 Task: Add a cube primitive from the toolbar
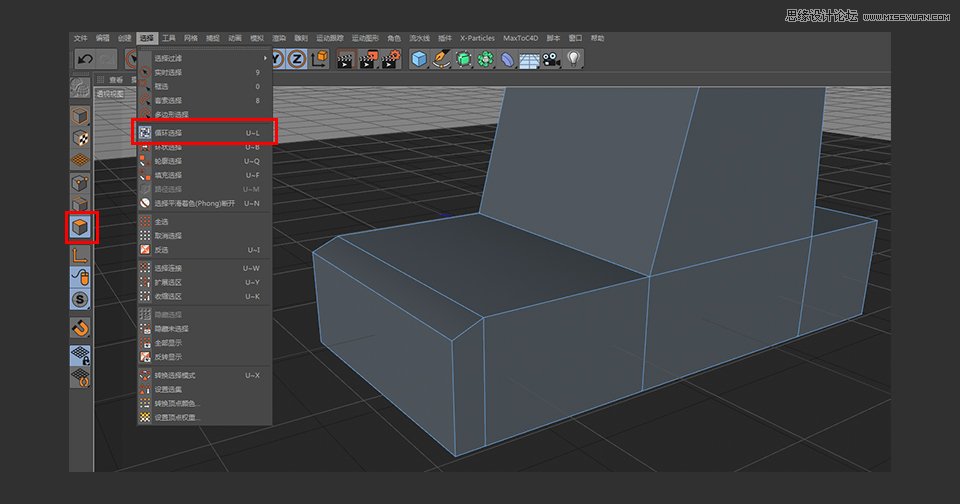tap(419, 60)
